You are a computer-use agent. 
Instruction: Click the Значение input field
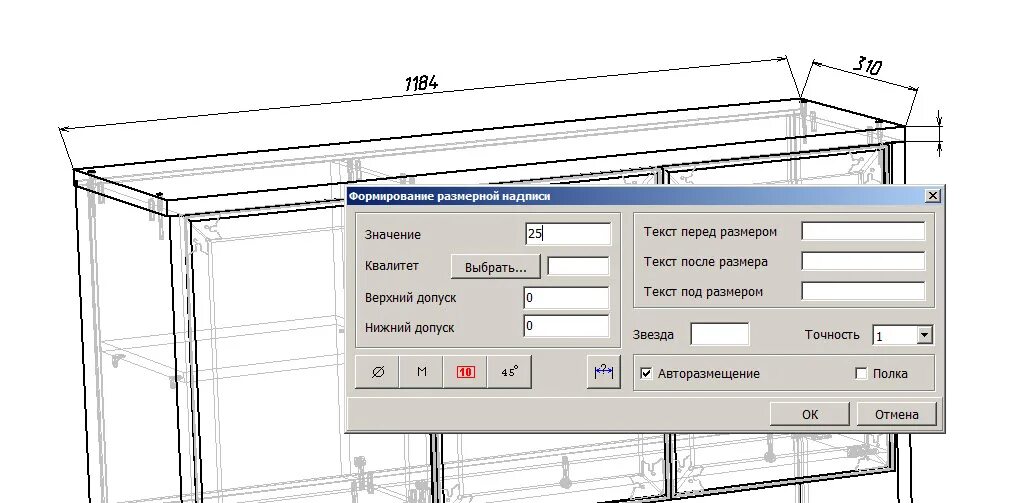[x=568, y=234]
